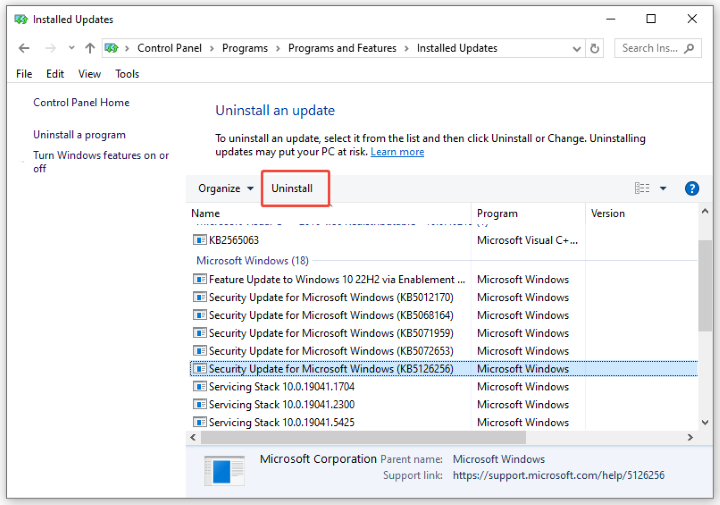Open the Edit menu
This screenshot has width=720, height=505.
pos(55,74)
